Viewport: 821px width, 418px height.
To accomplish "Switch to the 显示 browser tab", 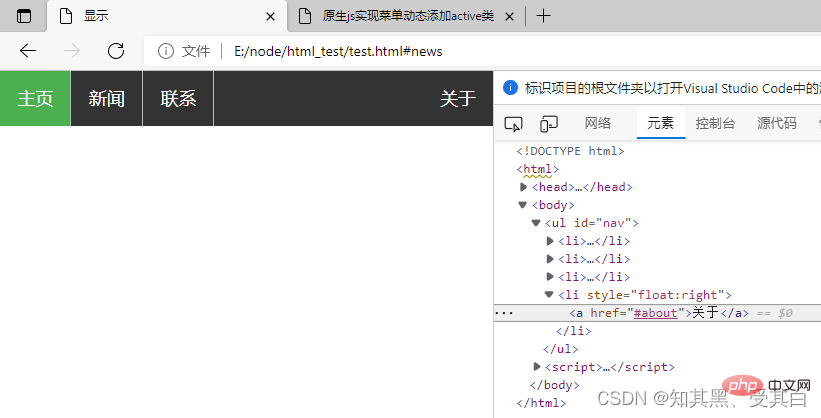I will tap(168, 16).
